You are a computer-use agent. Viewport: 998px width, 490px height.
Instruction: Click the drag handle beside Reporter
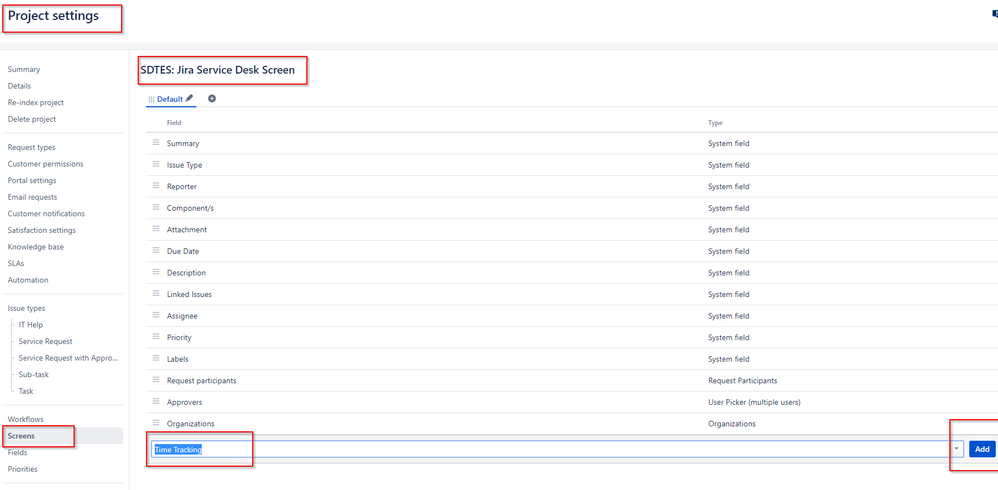(156, 186)
